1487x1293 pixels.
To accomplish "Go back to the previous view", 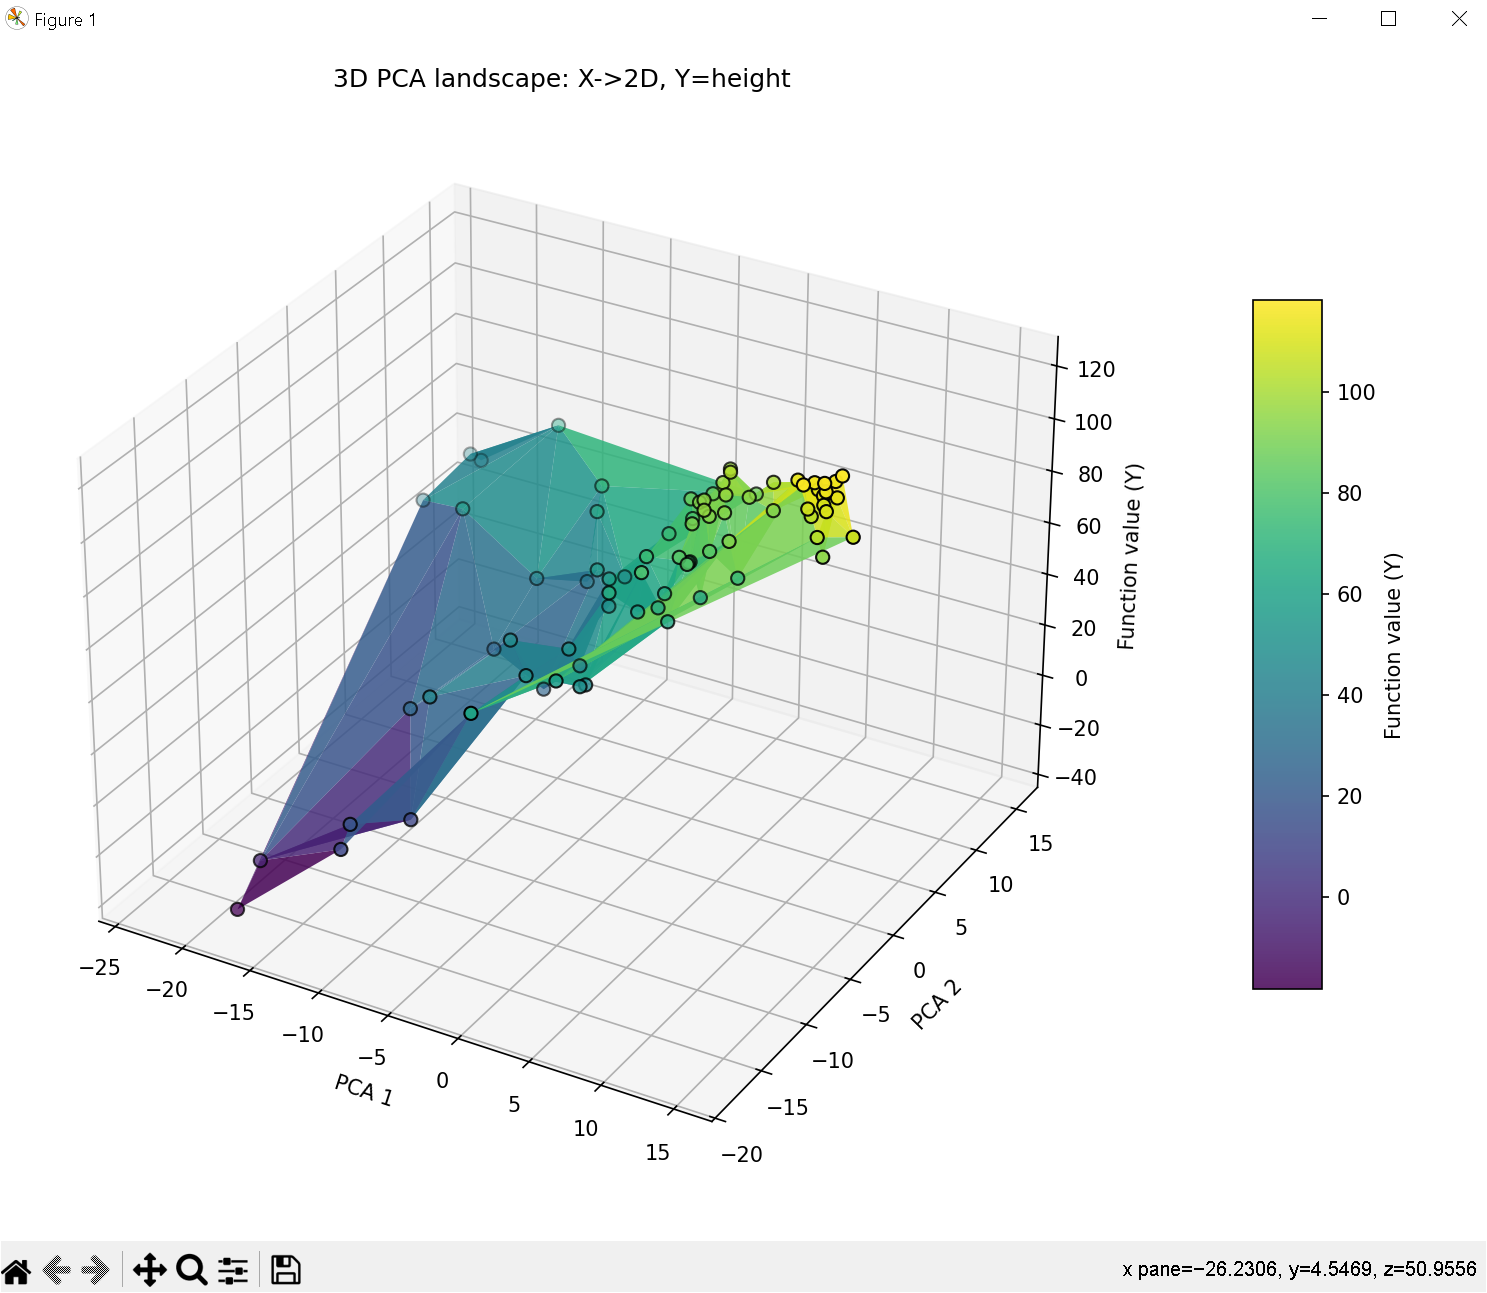I will [x=57, y=1270].
